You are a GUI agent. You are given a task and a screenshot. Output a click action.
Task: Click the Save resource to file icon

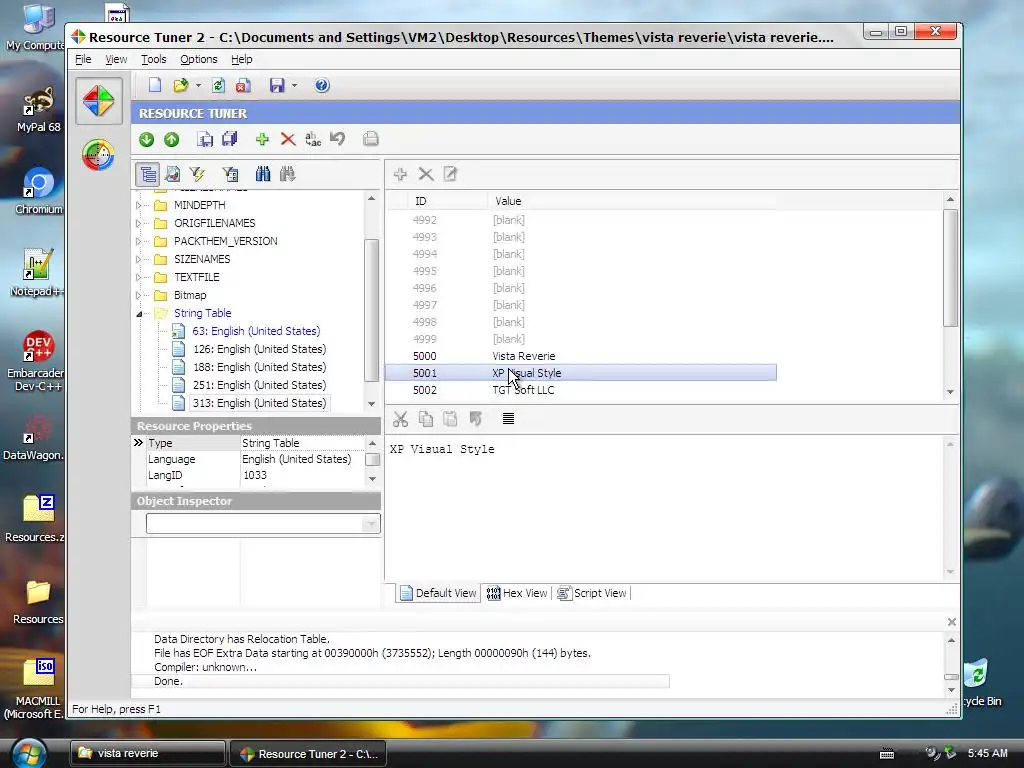point(205,139)
